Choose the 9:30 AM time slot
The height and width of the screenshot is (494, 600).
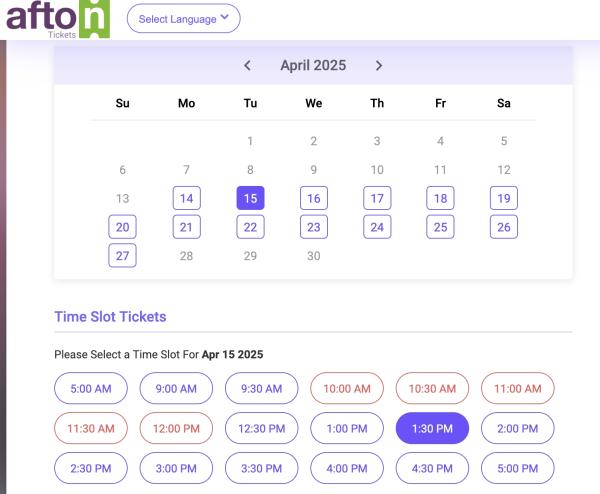tap(261, 388)
